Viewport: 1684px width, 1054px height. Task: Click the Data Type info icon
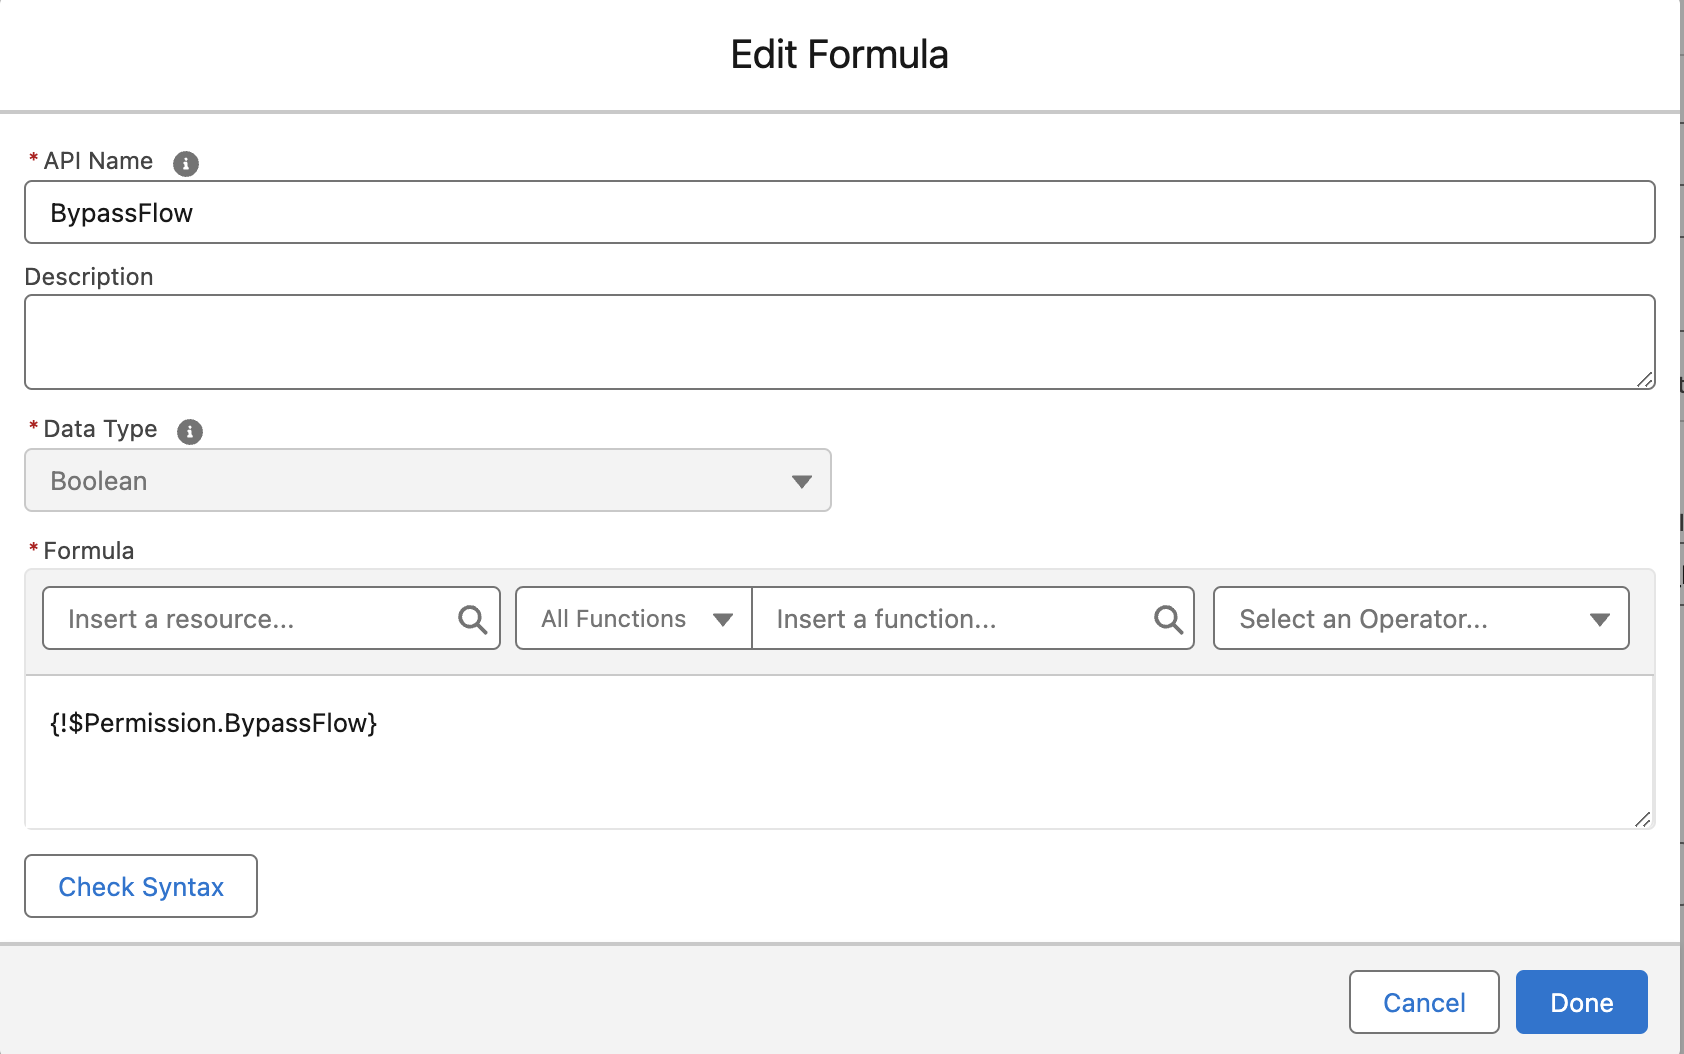pyautogui.click(x=190, y=431)
